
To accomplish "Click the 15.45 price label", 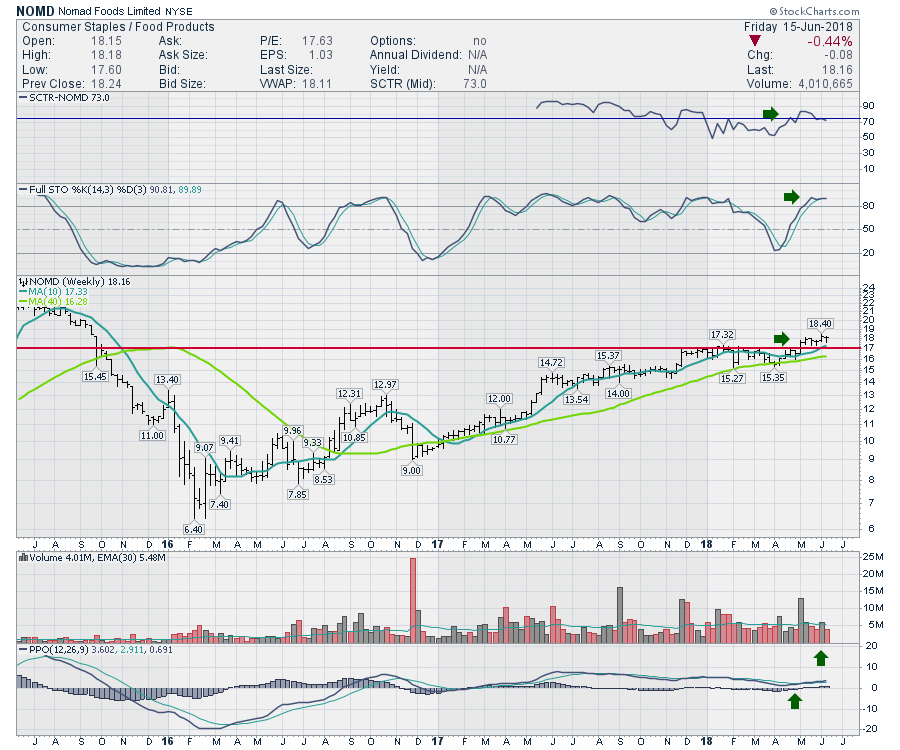I will (x=95, y=376).
